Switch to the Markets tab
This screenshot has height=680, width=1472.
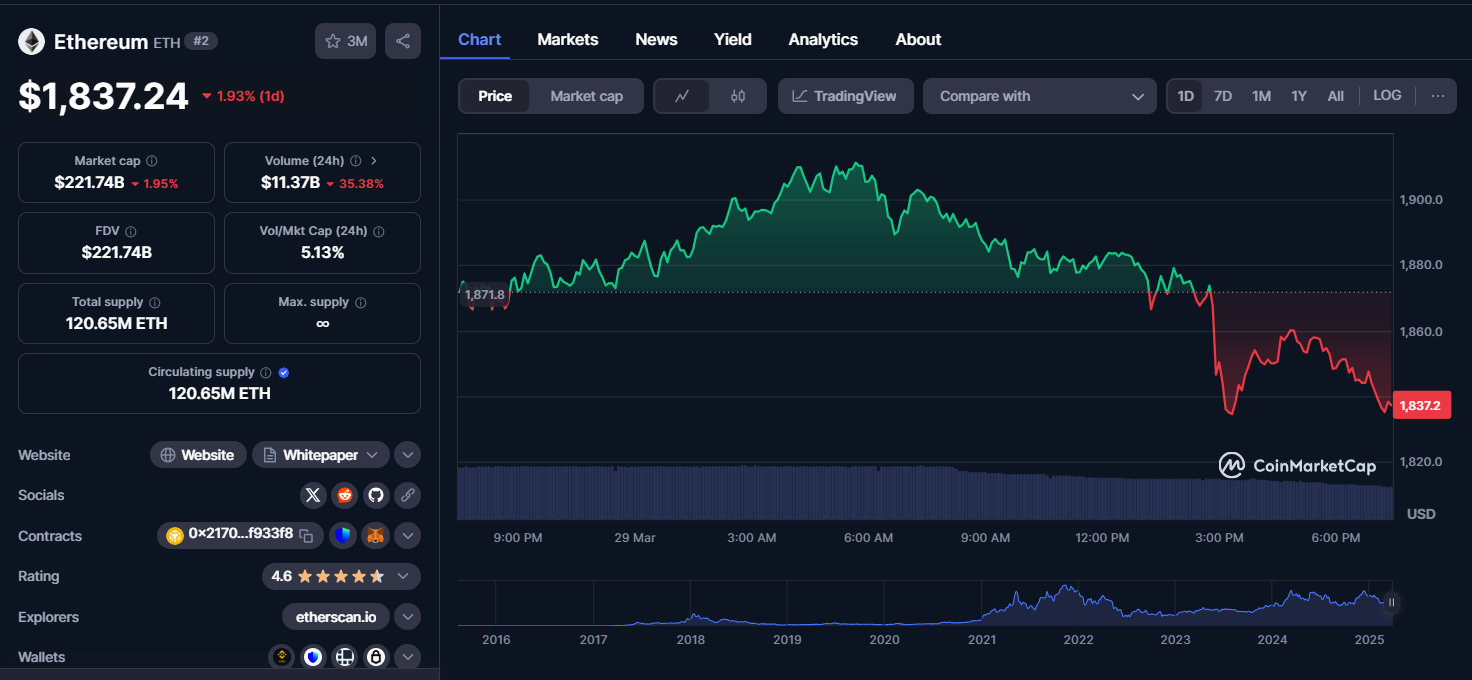(568, 40)
